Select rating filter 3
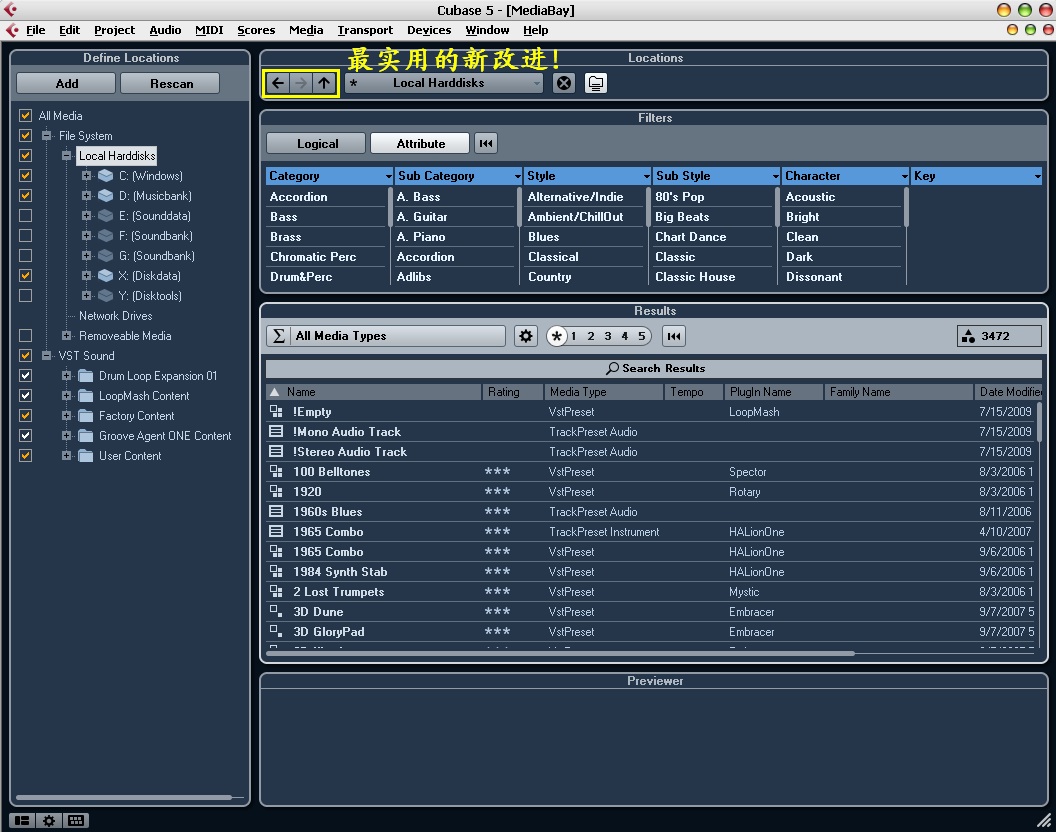The height and width of the screenshot is (832, 1056). click(x=607, y=335)
